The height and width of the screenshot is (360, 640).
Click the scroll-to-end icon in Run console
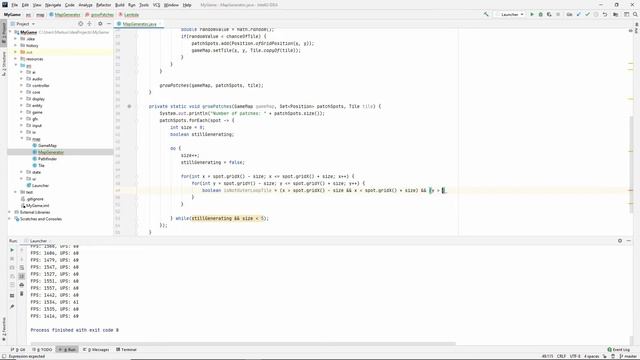point(22,276)
